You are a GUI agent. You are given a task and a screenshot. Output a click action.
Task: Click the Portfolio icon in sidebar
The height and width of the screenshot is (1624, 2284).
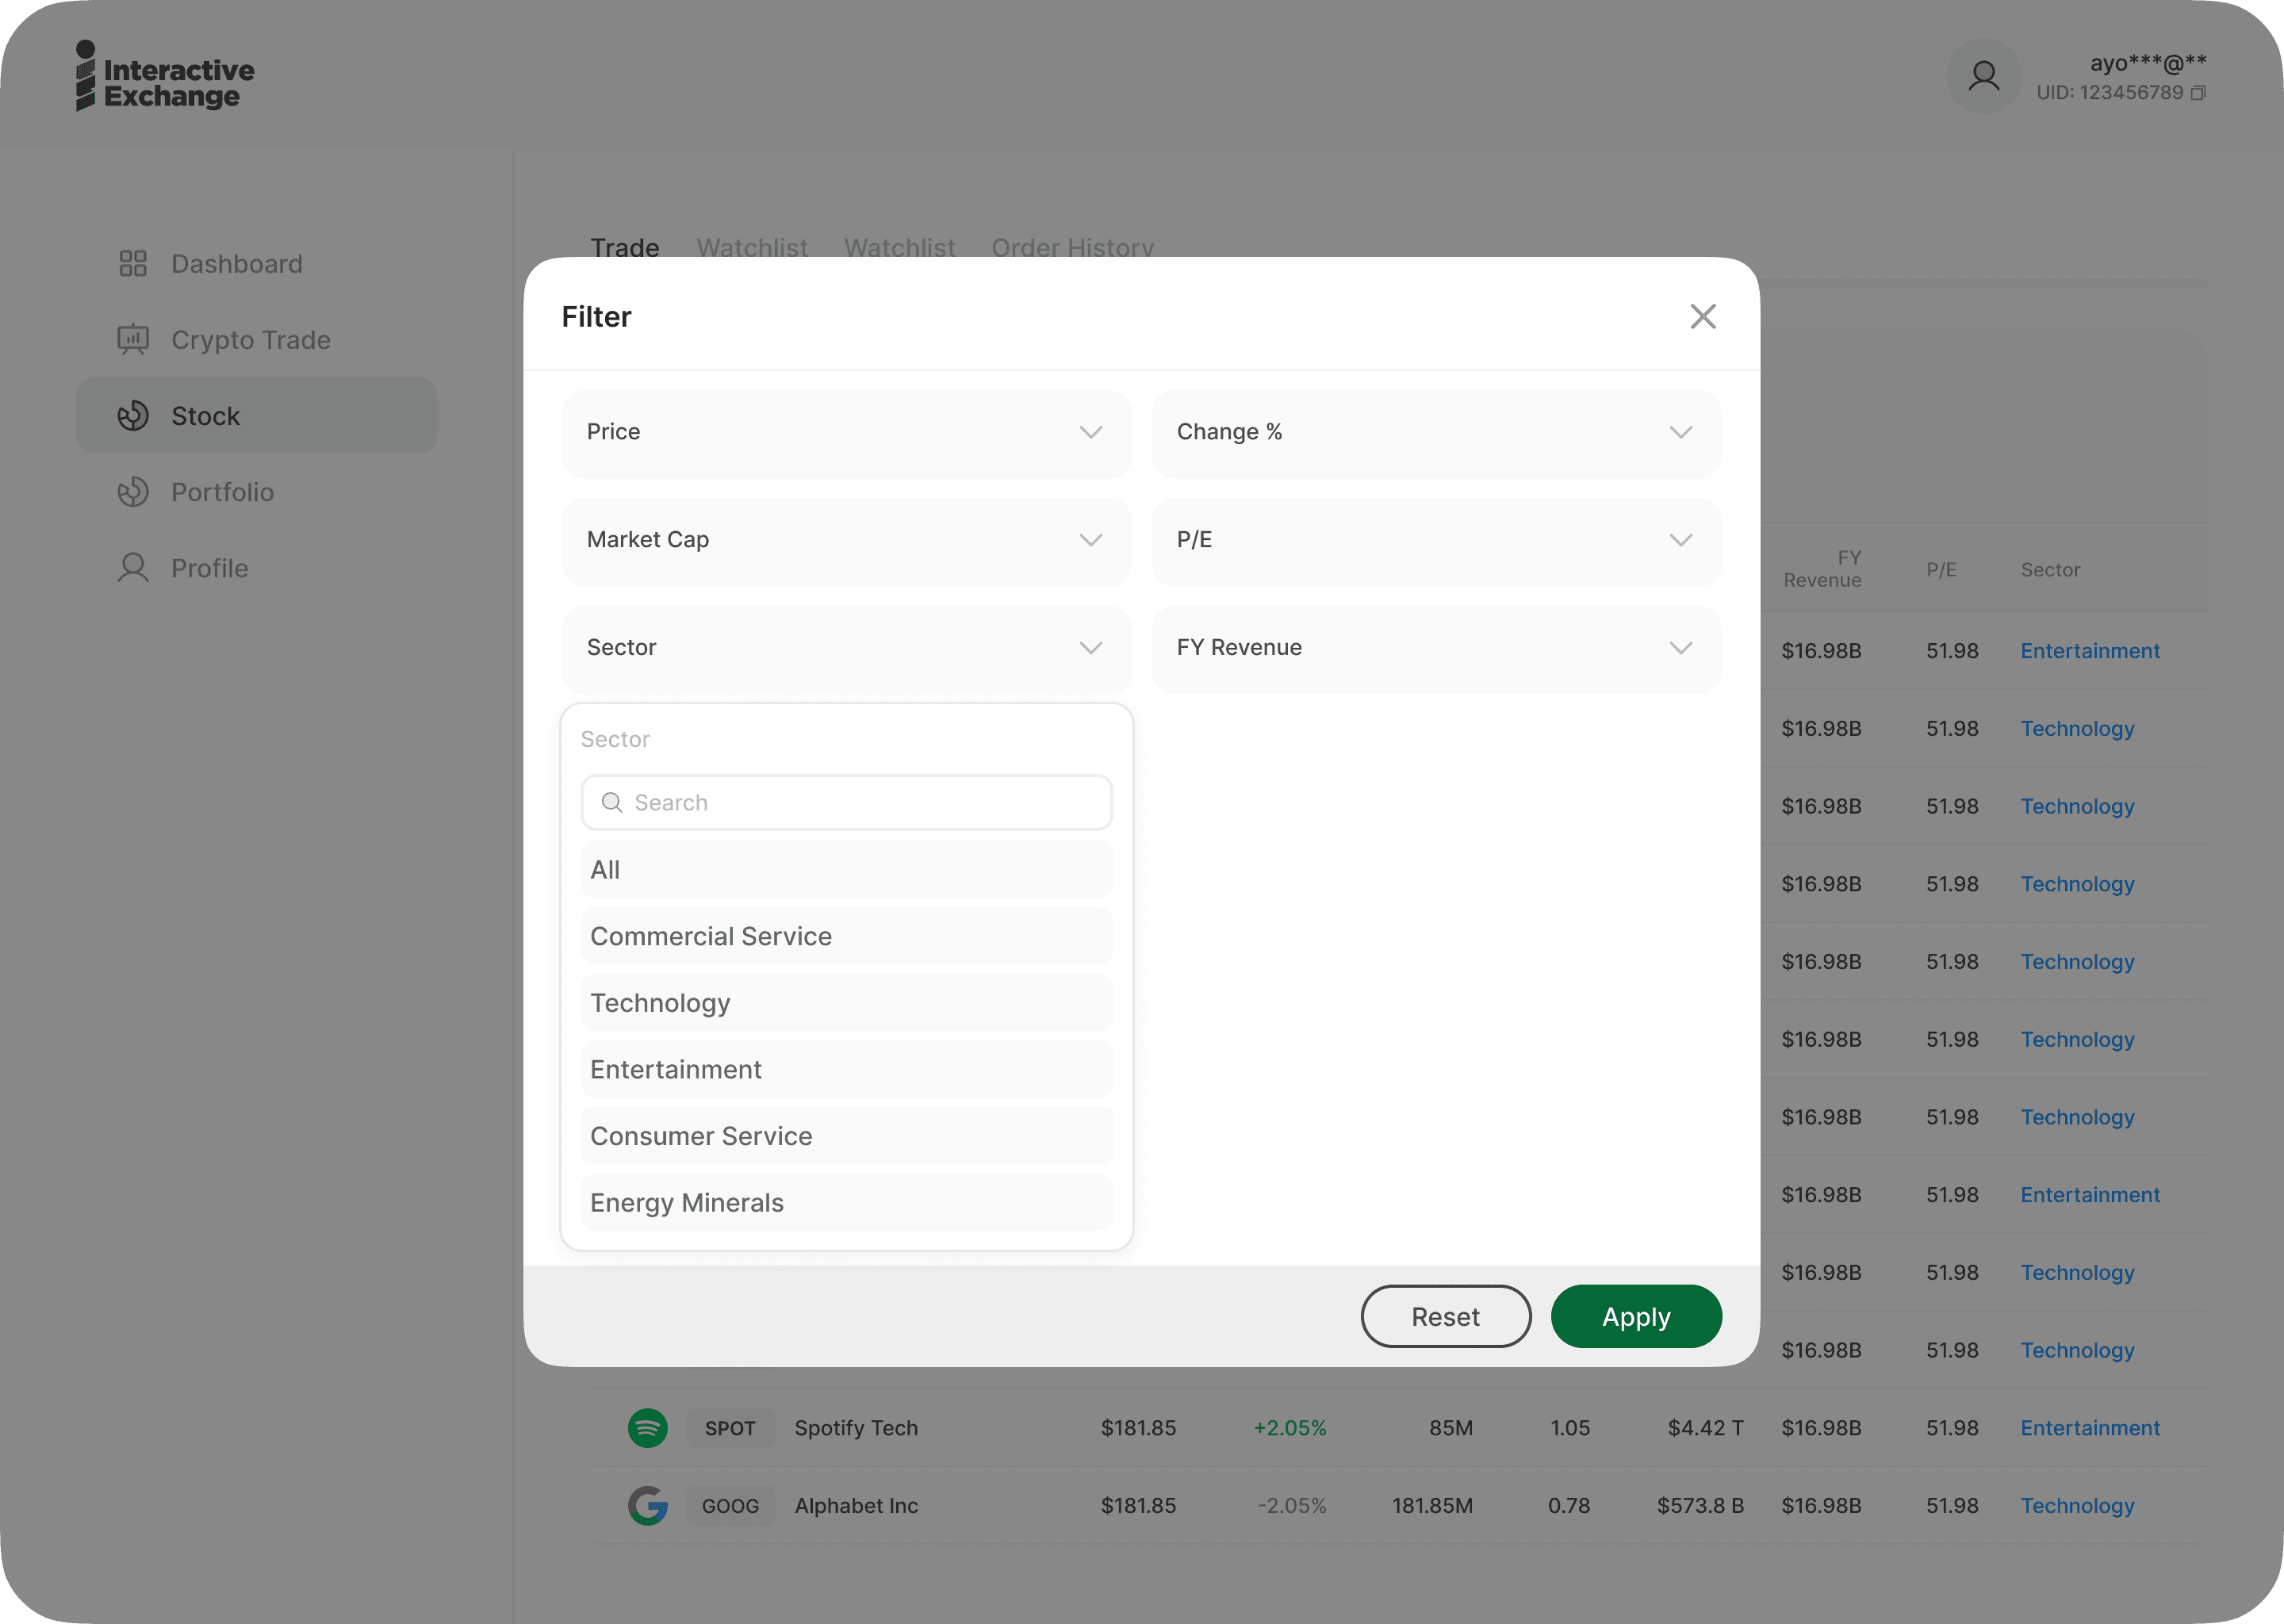pyautogui.click(x=133, y=492)
